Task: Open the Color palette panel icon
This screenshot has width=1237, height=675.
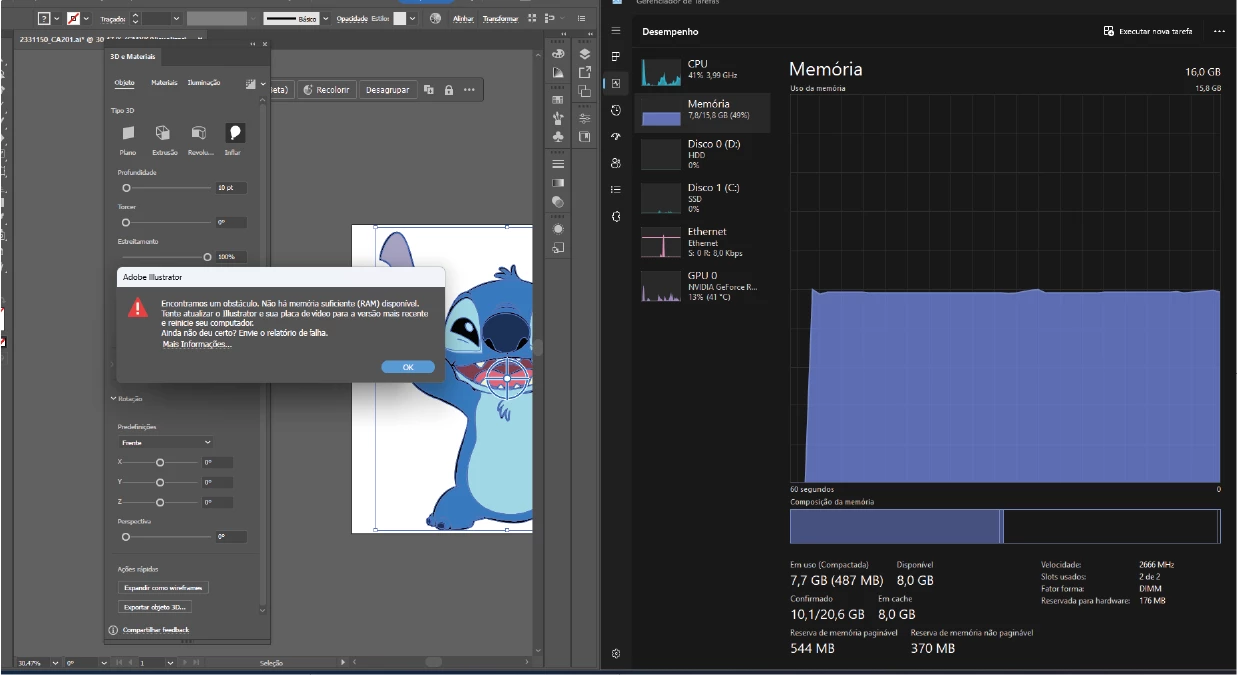Action: (558, 54)
